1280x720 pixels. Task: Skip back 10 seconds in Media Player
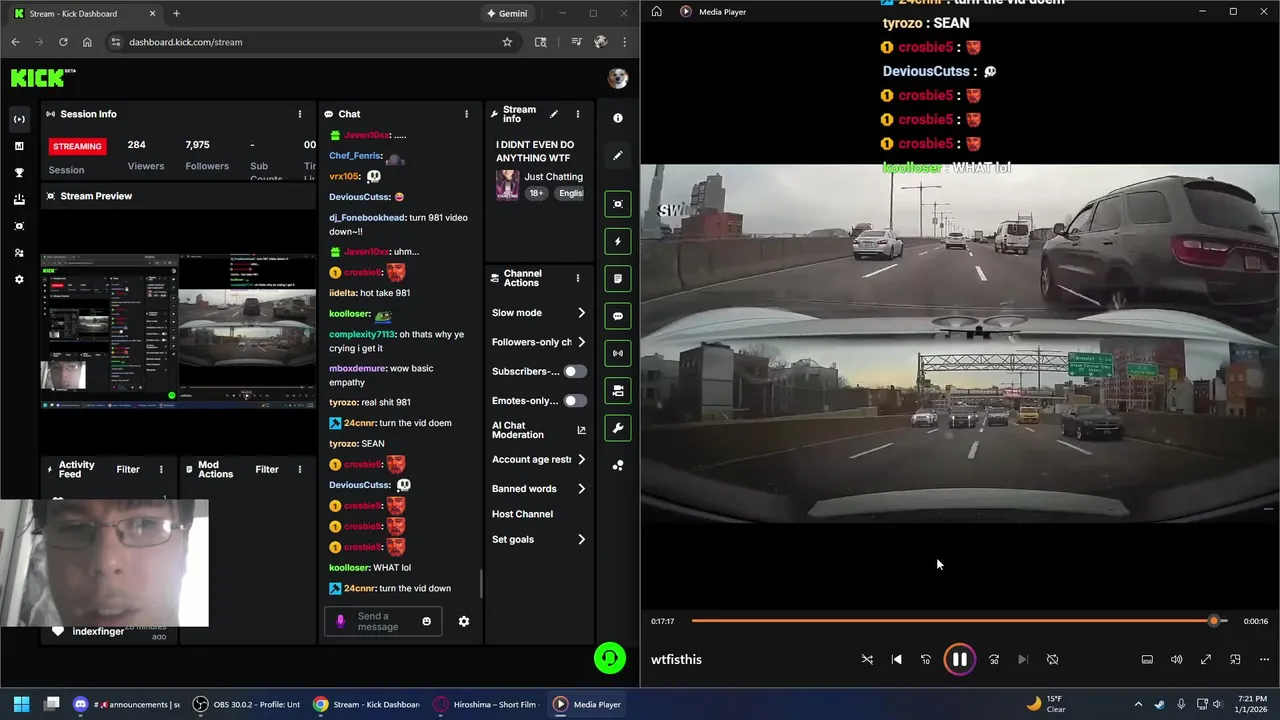click(x=926, y=659)
